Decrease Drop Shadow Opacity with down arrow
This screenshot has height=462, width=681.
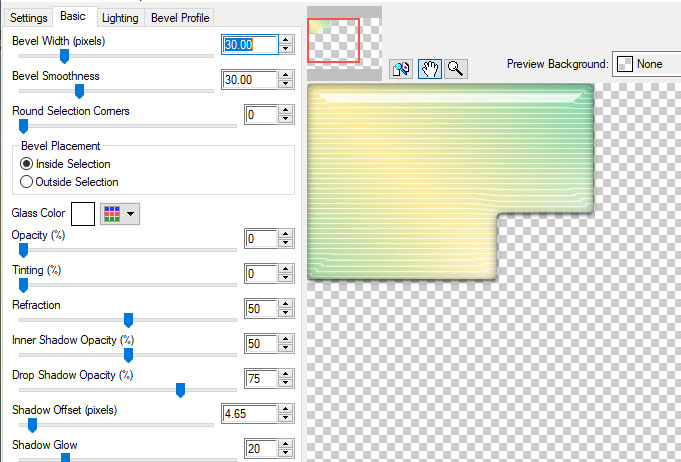[286, 385]
